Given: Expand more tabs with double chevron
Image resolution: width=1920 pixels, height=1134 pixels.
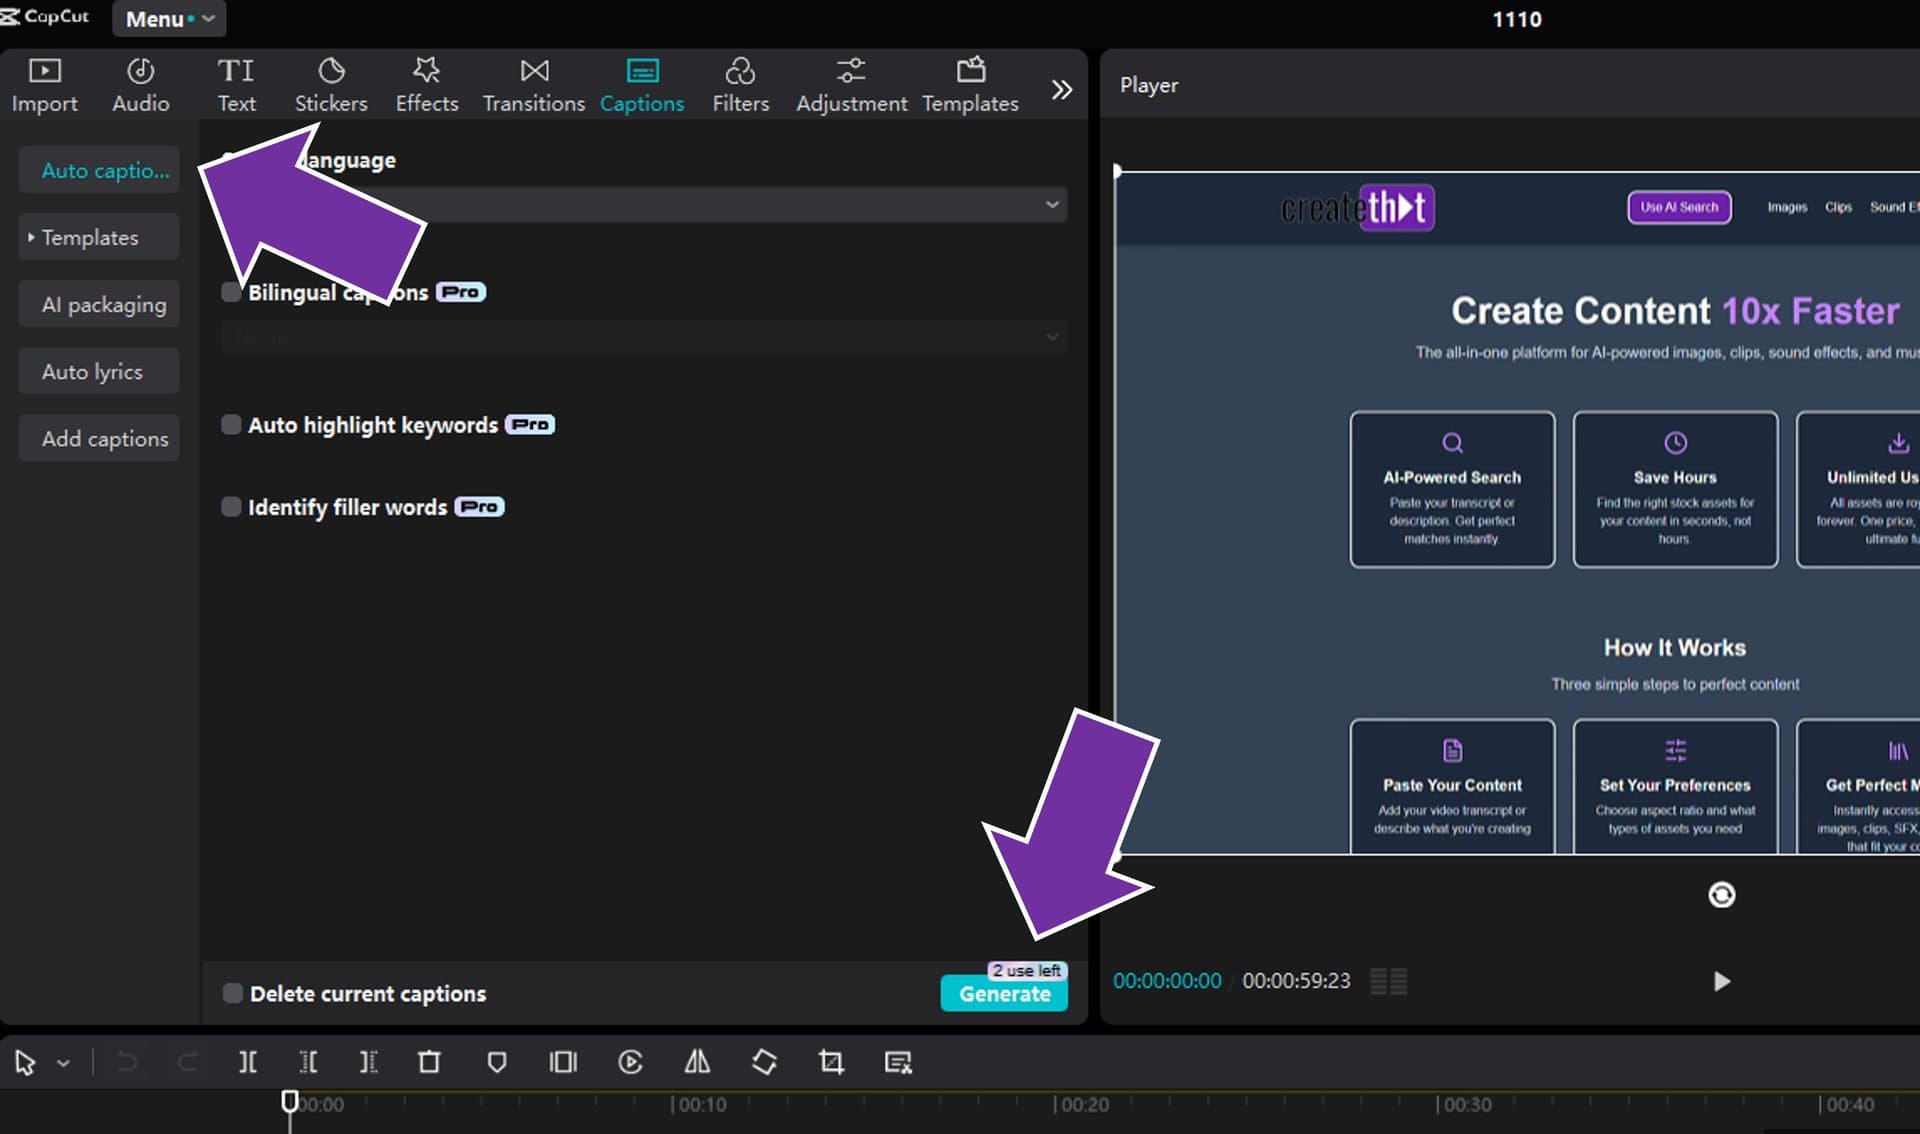Looking at the screenshot, I should click(1062, 90).
